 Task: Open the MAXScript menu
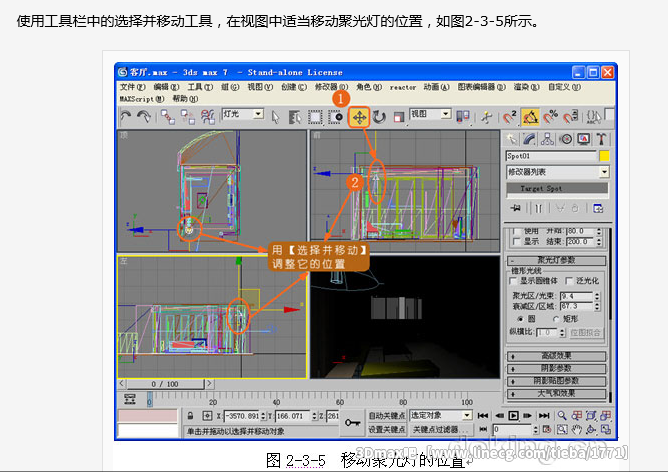click(x=142, y=99)
